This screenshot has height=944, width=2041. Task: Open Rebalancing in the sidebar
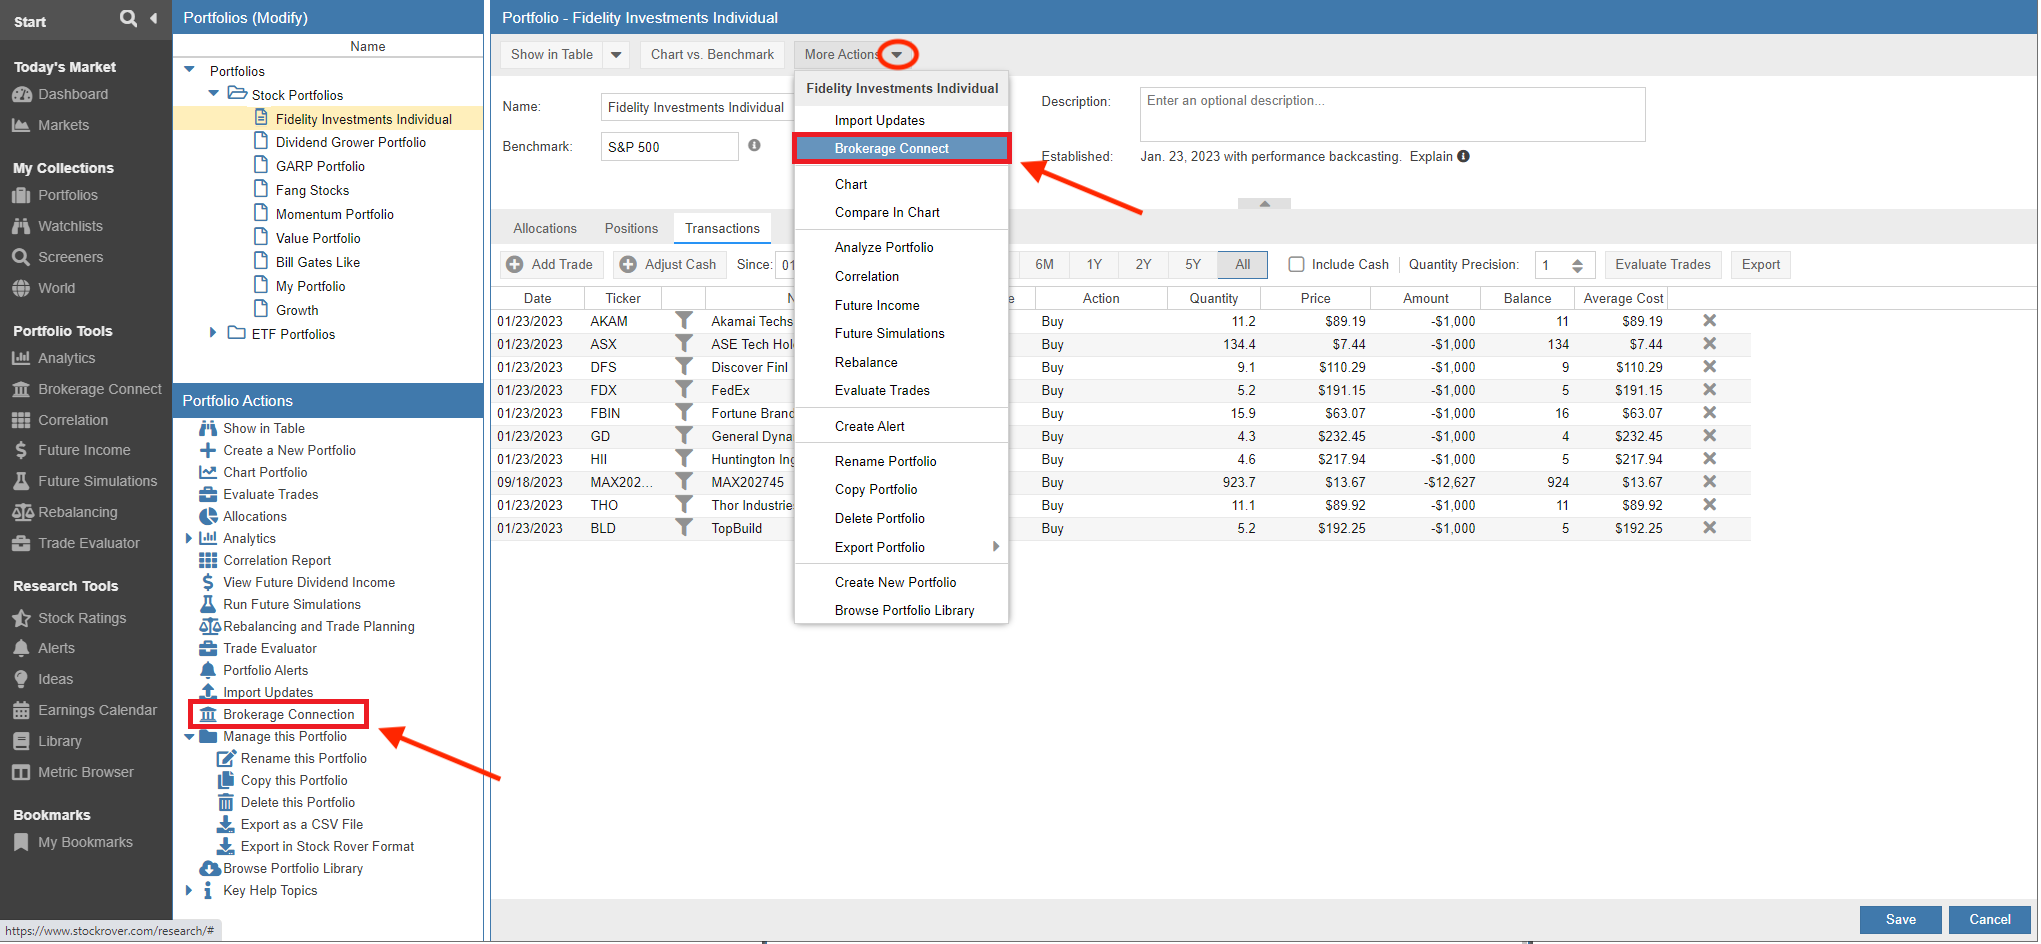[x=77, y=512]
